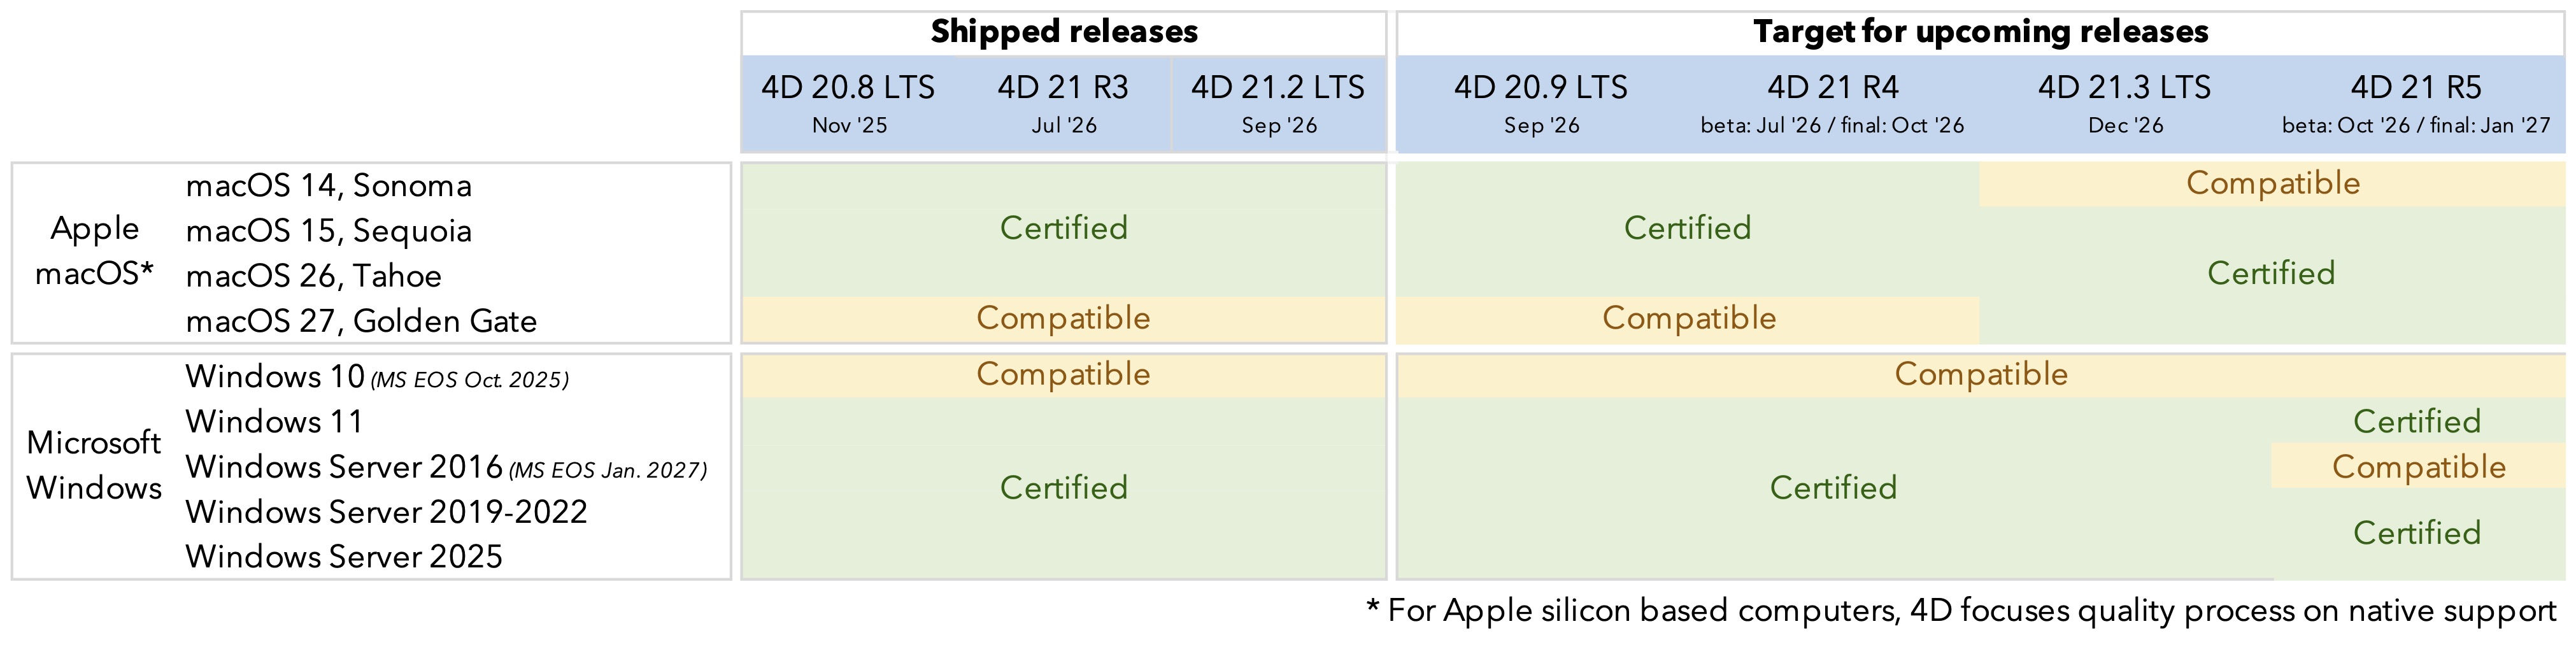Click the macOS 14, Sonoma row label
Screen dimensions: 2576x647
tap(328, 185)
